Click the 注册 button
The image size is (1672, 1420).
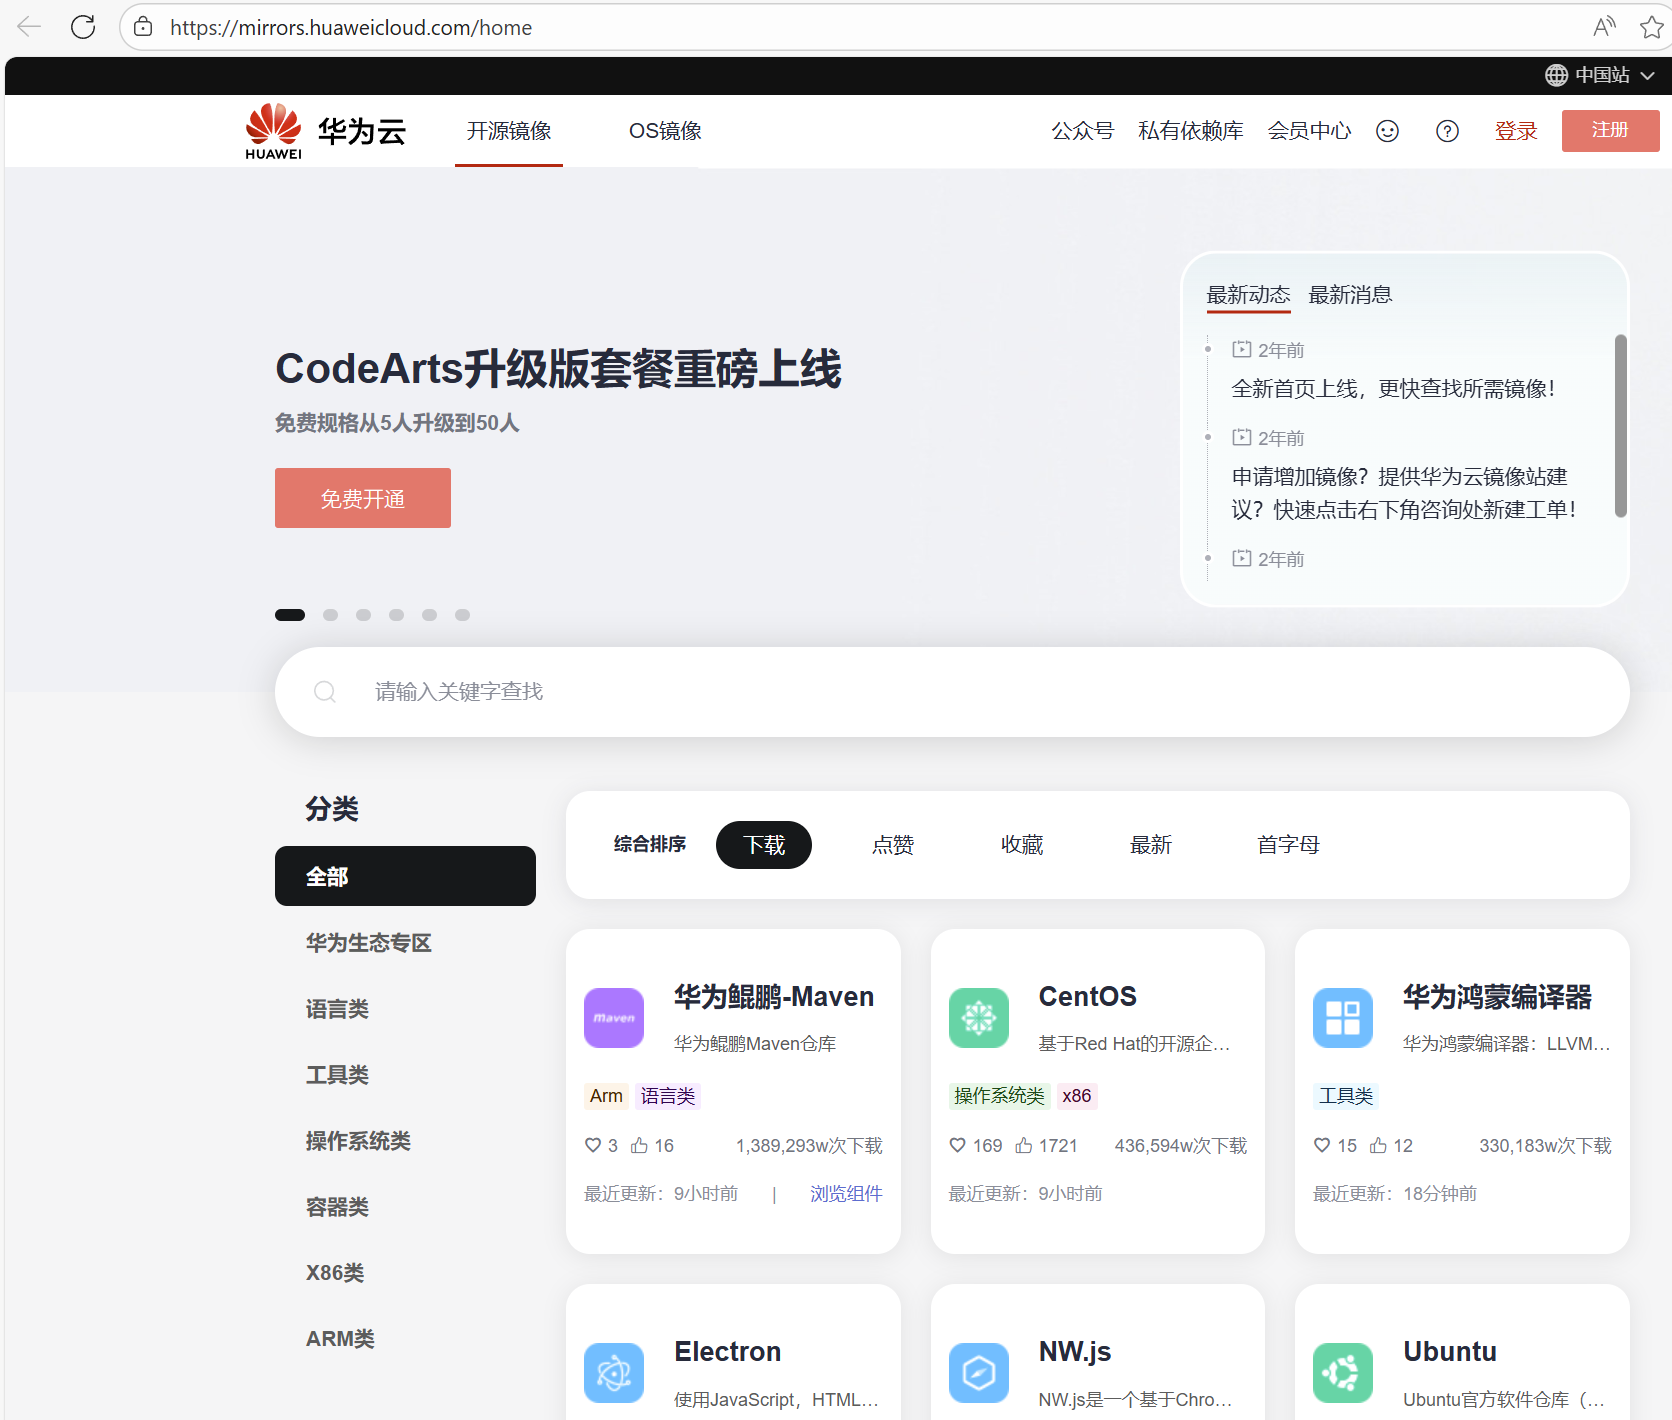coord(1610,131)
